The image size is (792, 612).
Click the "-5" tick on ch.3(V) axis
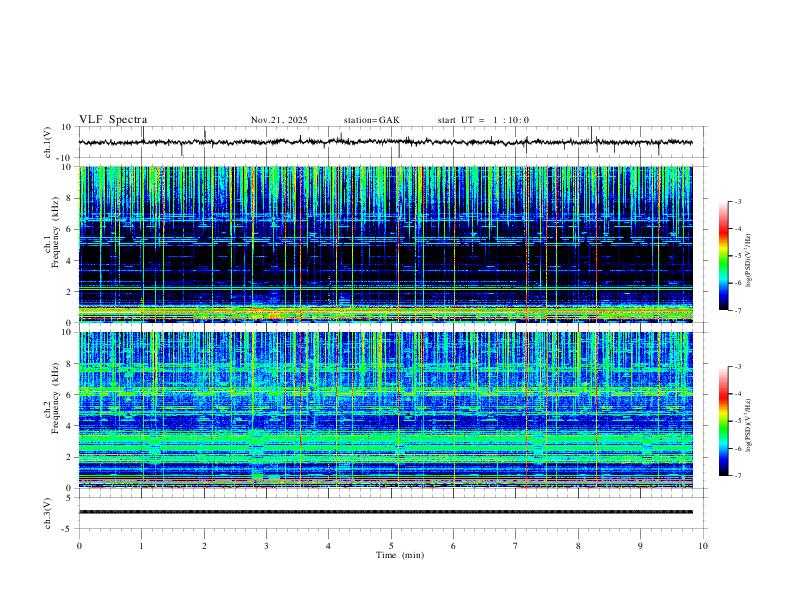[x=68, y=529]
